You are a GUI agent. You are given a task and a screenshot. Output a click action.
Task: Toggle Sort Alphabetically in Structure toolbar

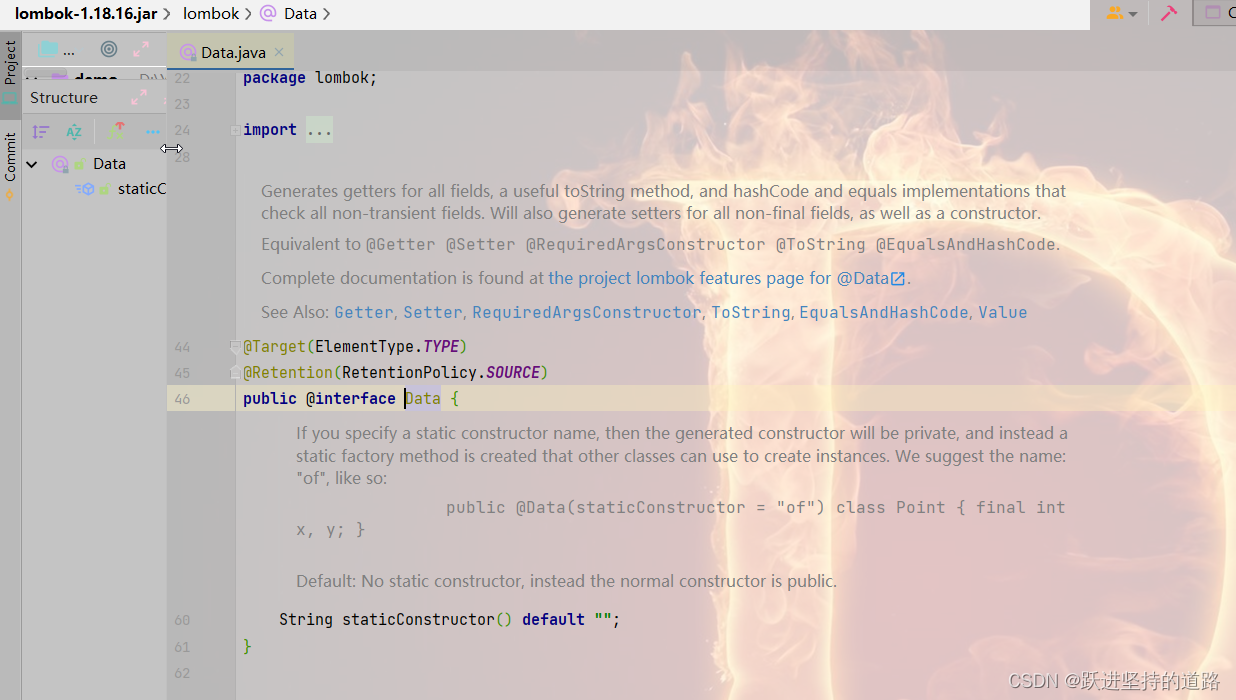(x=74, y=131)
